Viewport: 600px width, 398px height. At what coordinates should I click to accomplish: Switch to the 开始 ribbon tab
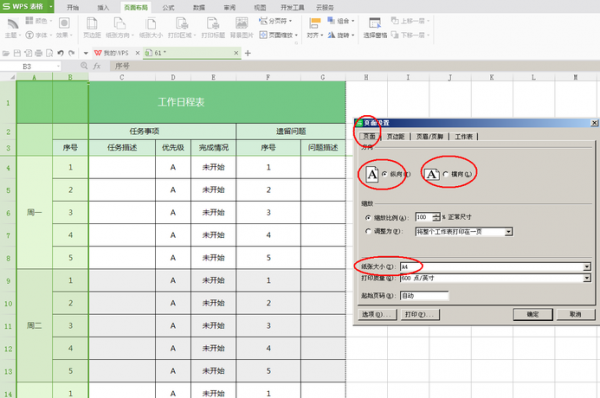[x=73, y=7]
